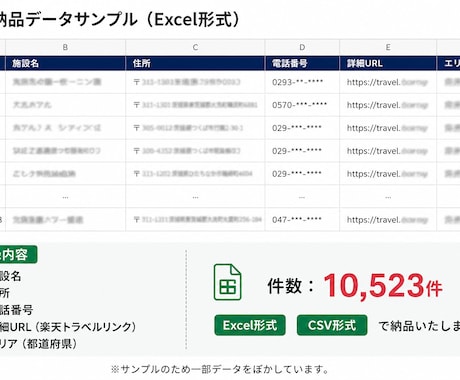460x380 pixels.
Task: Click the 住所 header cell
Action: 195,63
